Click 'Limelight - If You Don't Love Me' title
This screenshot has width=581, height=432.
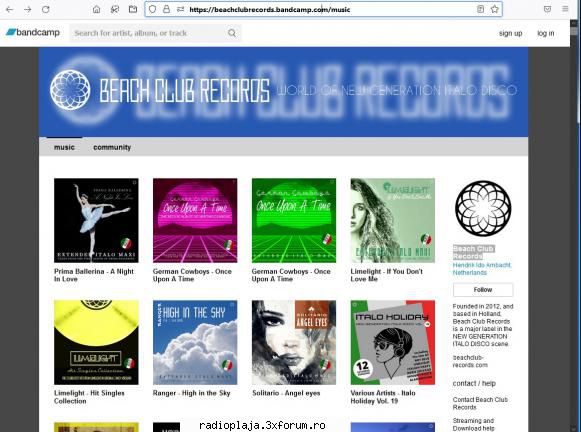(x=386, y=275)
